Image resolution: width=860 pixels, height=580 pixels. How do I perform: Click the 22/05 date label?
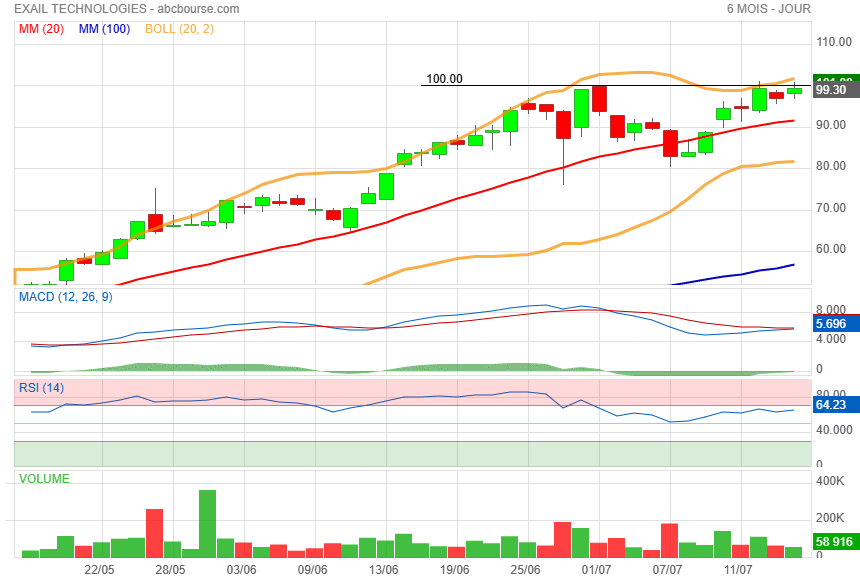99,570
